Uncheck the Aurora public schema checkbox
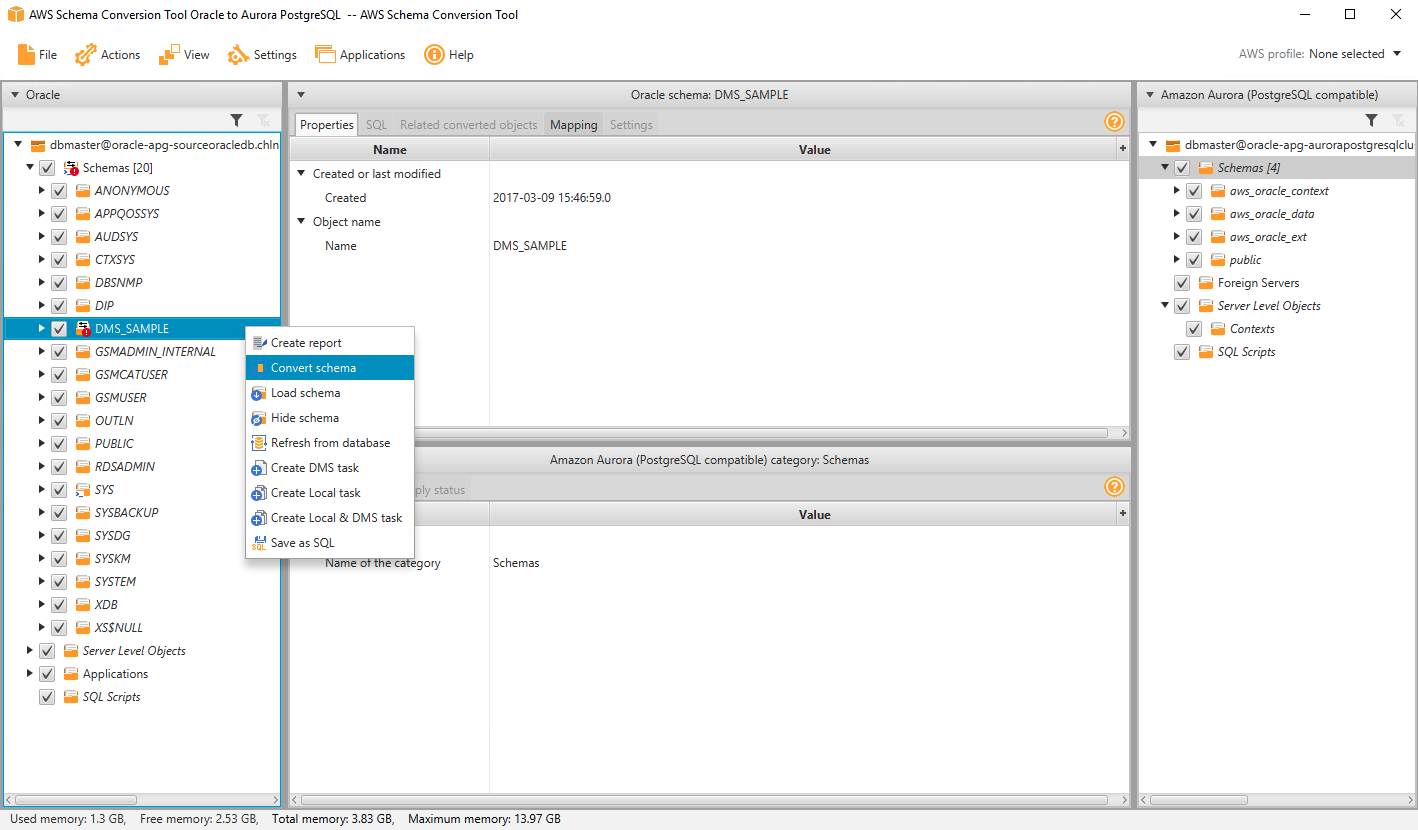 1194,260
